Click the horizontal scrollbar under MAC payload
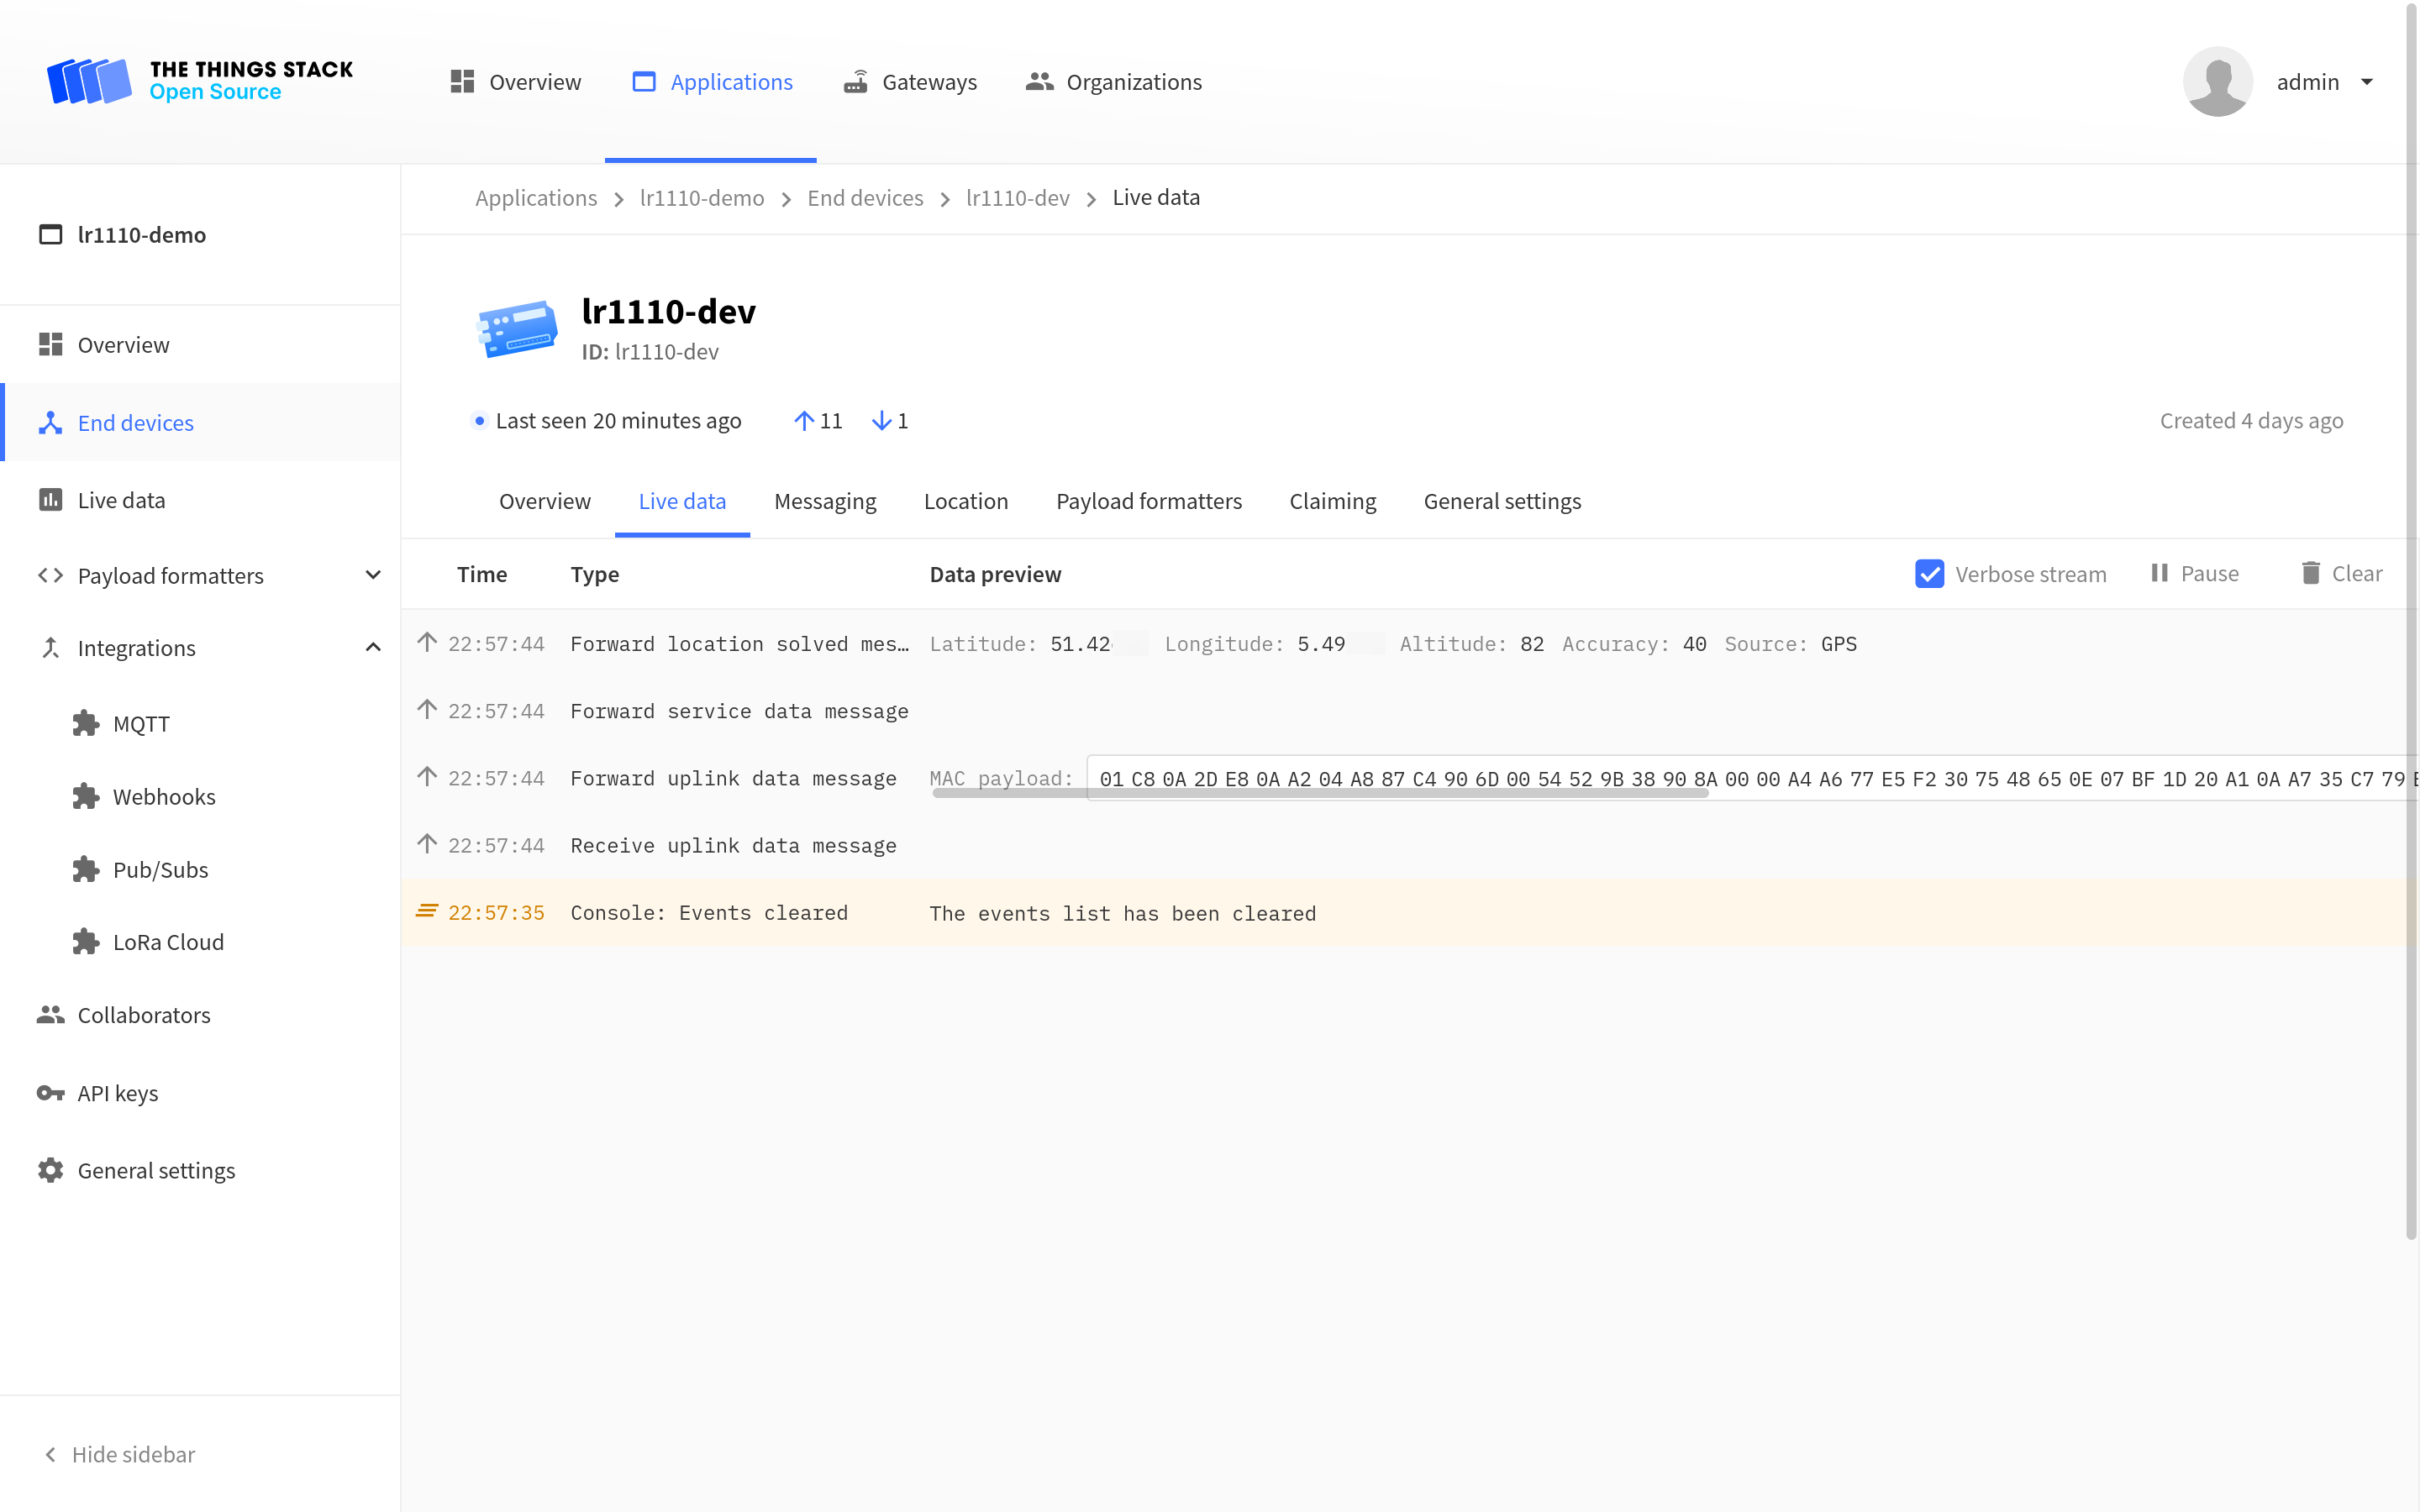The image size is (2420, 1512). pyautogui.click(x=1320, y=793)
